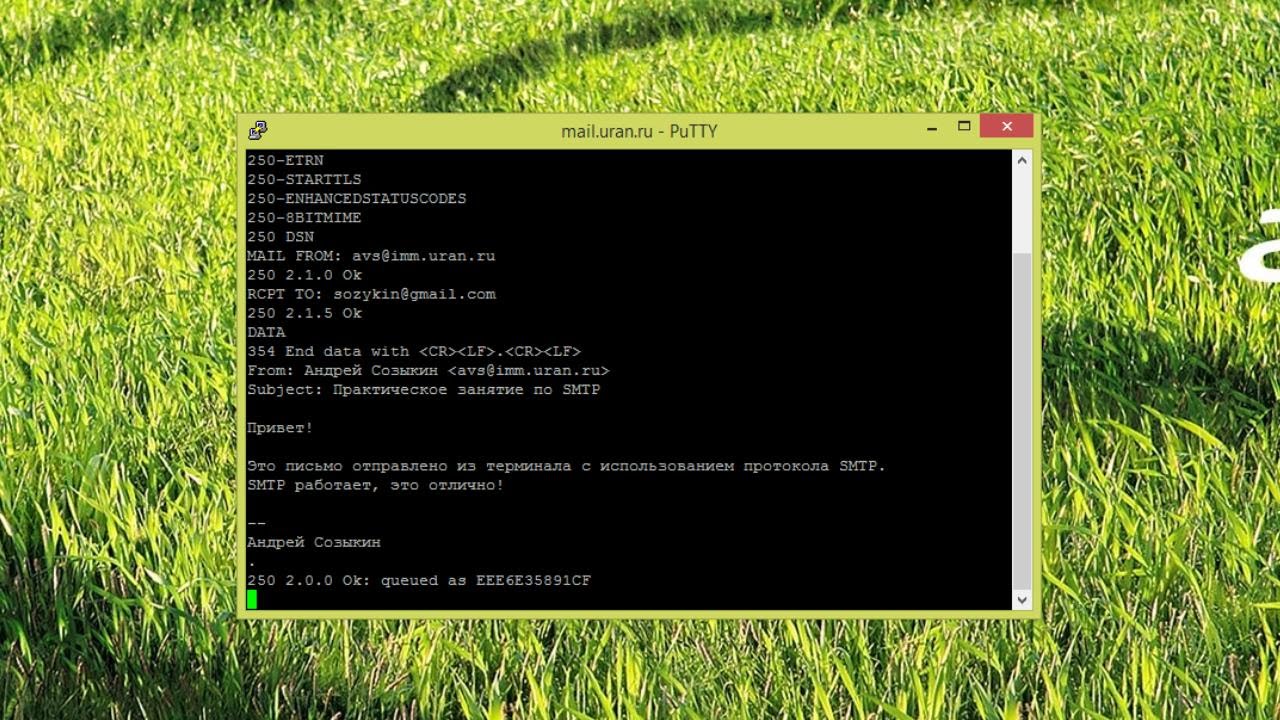Click the 'Это письмо отправлено из терминала' line
This screenshot has height=720, width=1280.
(566, 466)
